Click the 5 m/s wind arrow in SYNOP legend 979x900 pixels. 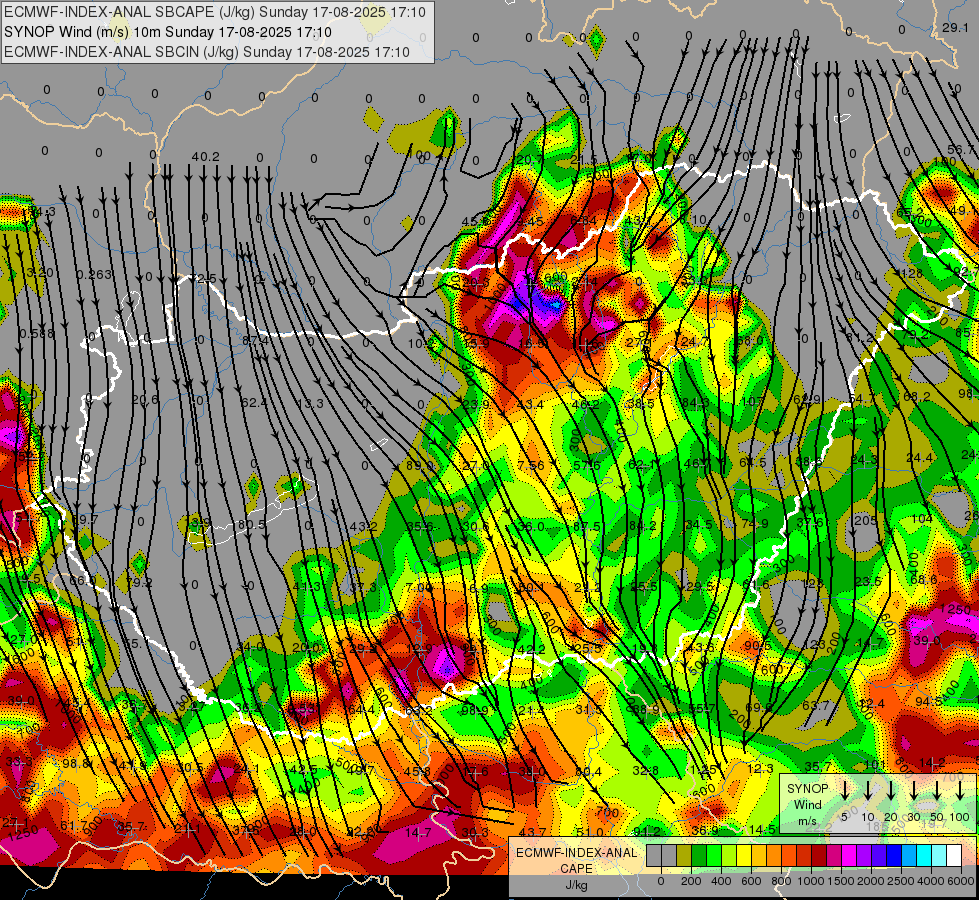pyautogui.click(x=845, y=791)
